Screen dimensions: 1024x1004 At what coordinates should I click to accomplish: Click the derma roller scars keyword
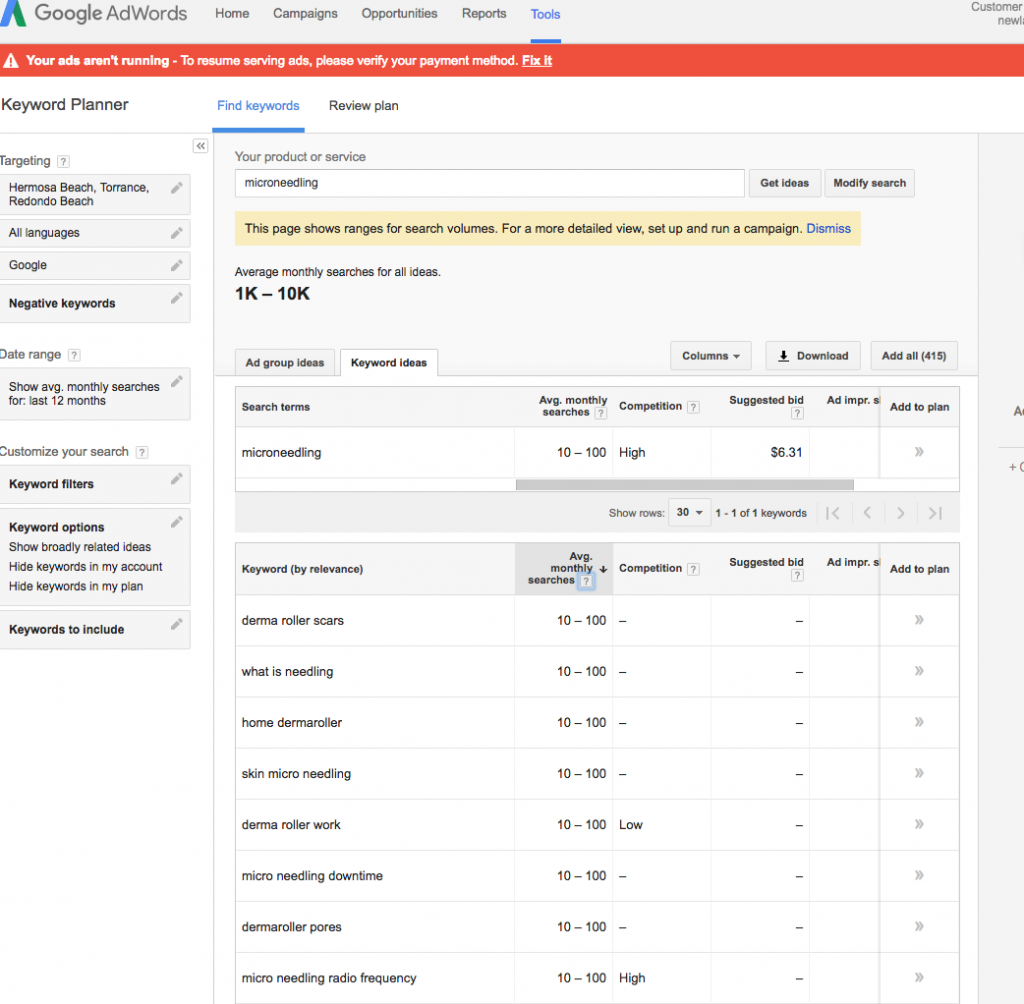coord(293,621)
